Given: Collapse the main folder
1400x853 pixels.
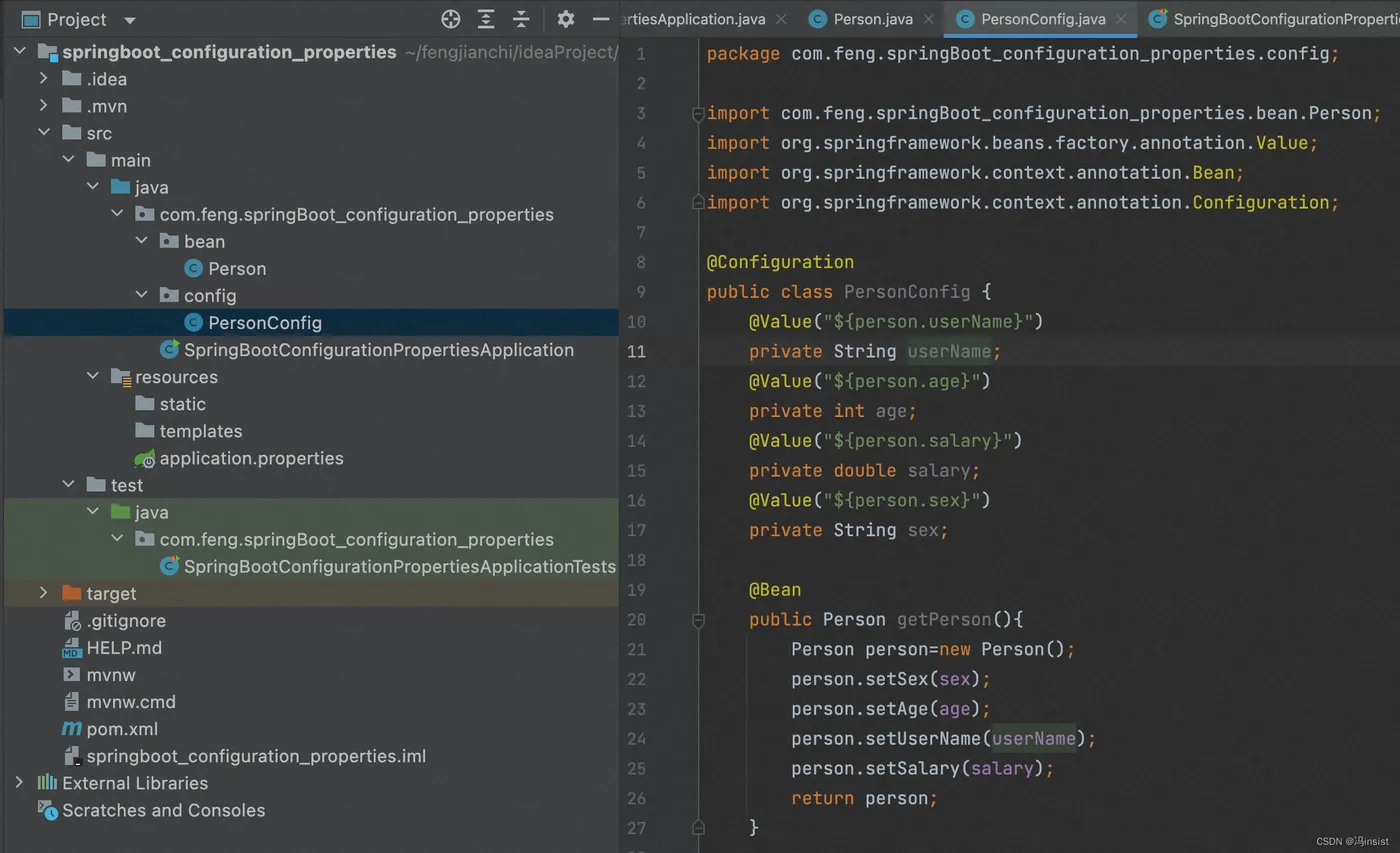Looking at the screenshot, I should click(68, 159).
